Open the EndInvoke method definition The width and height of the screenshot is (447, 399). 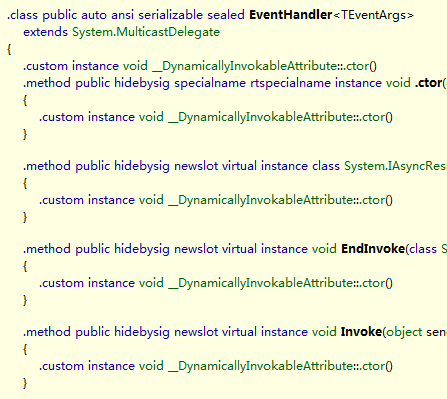(373, 249)
